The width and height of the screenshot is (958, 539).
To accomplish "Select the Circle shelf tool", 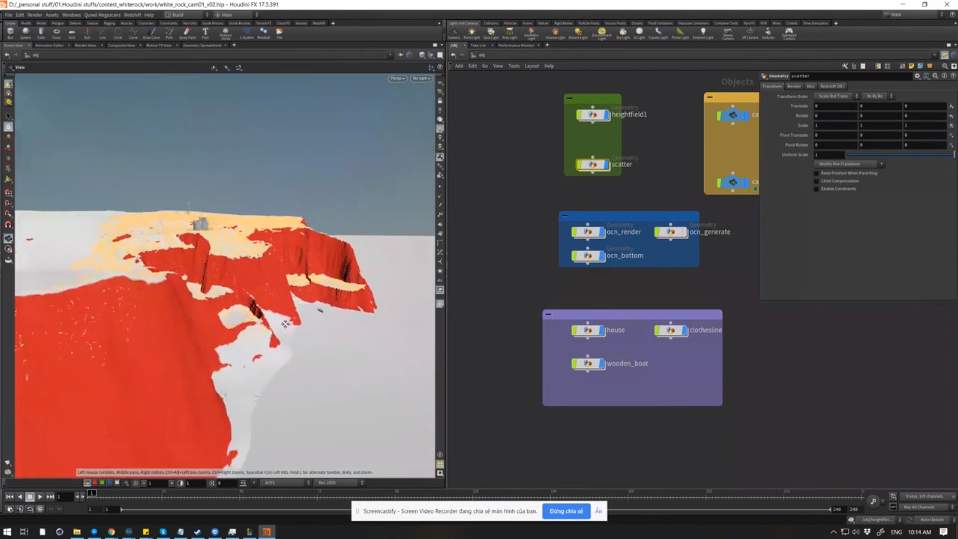I will tap(118, 33).
